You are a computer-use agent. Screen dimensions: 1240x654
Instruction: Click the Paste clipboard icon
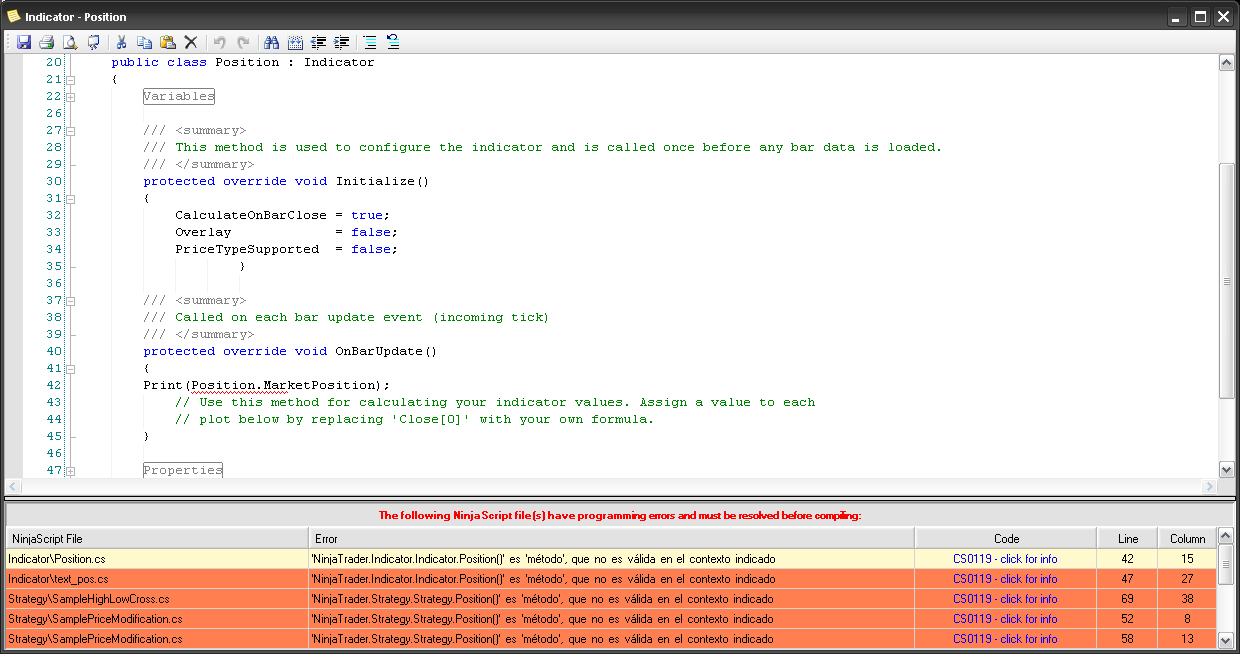[167, 42]
